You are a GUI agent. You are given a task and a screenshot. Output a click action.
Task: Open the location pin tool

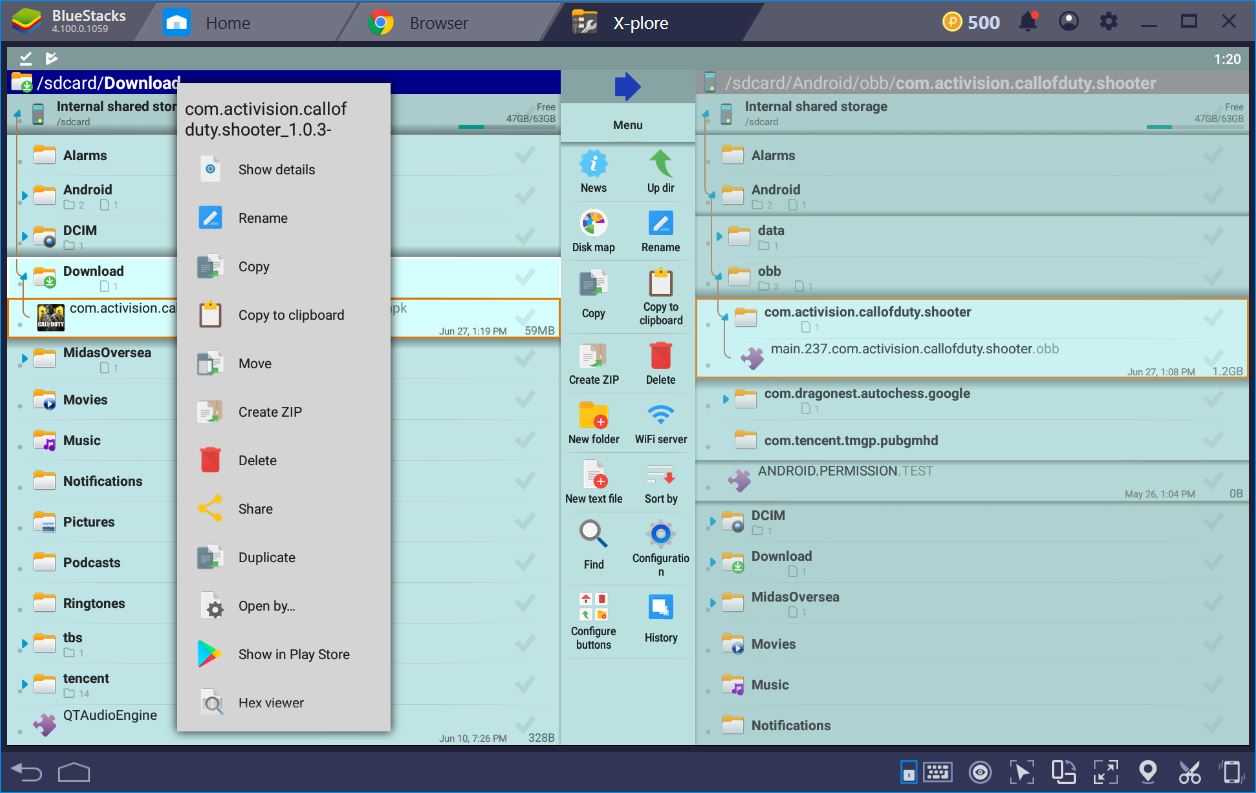(x=1148, y=772)
